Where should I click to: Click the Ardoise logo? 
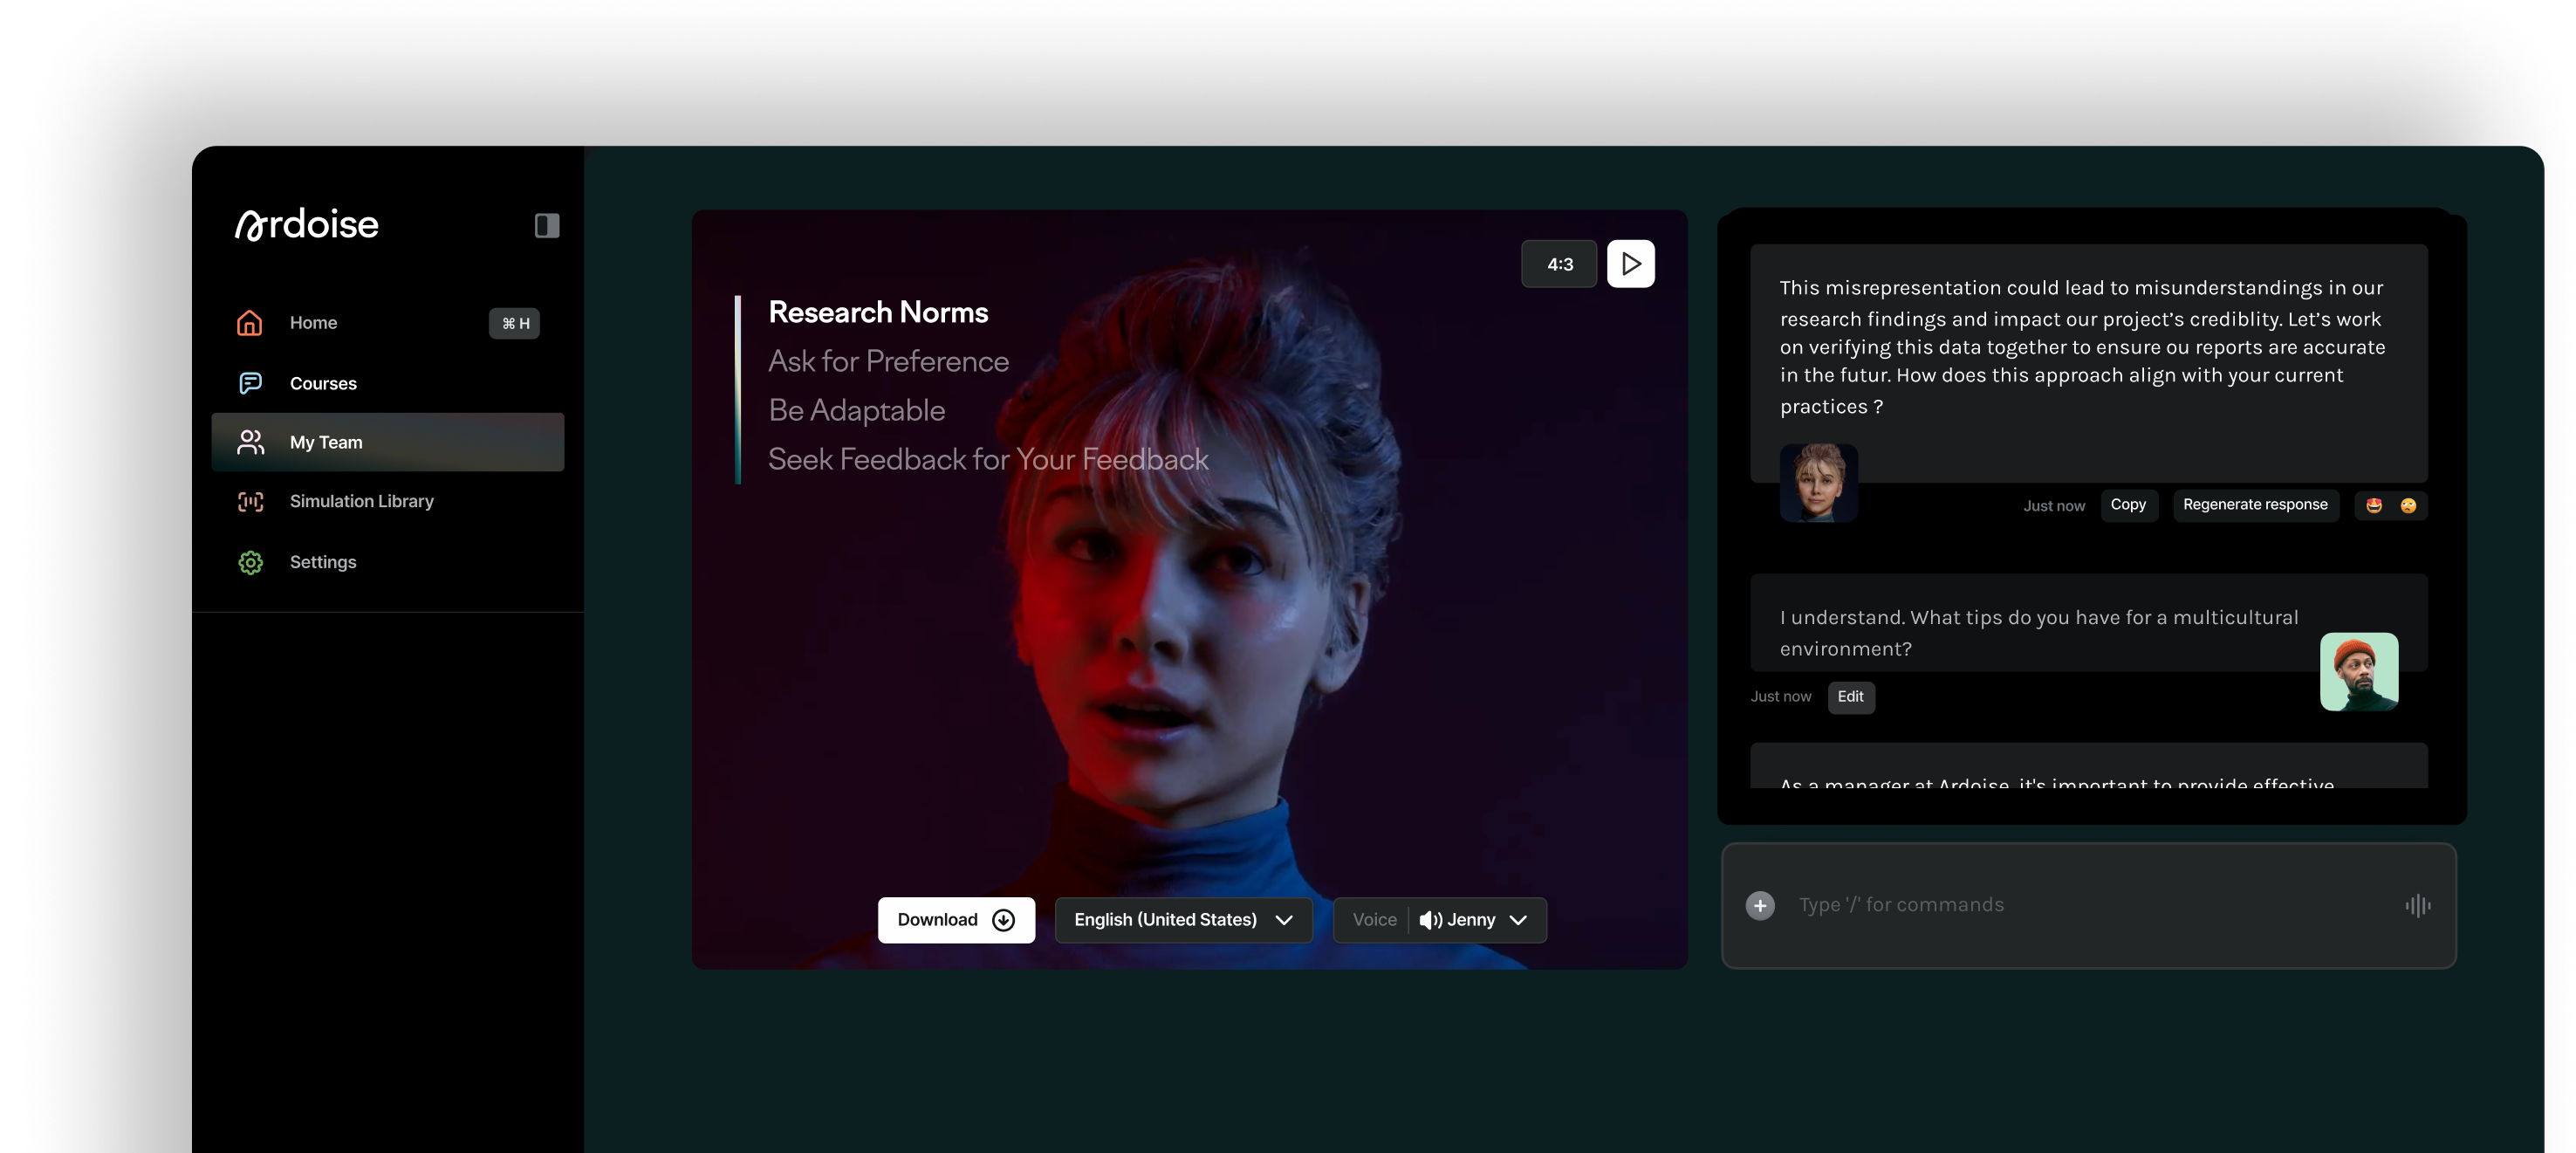pos(307,224)
